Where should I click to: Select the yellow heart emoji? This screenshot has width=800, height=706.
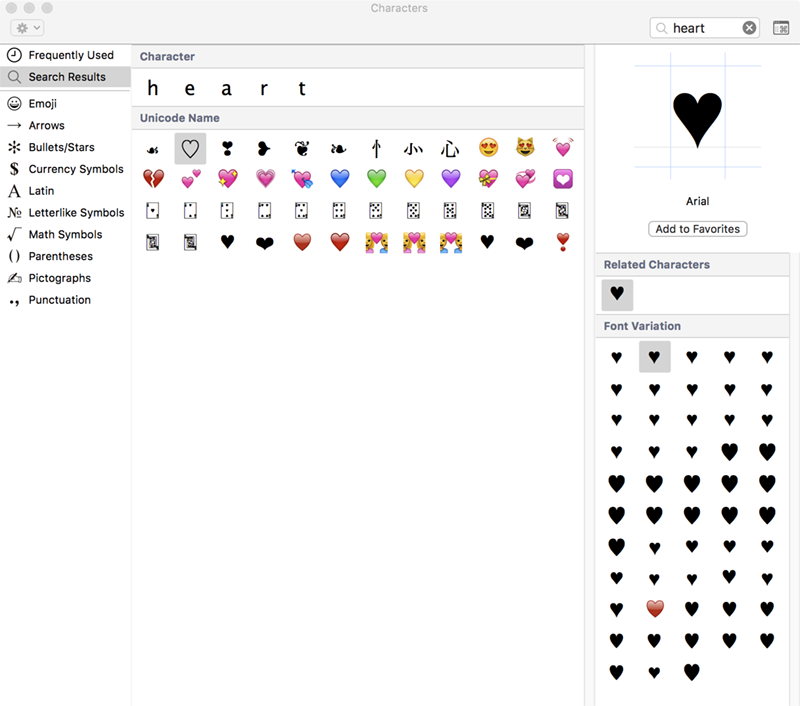pos(414,179)
